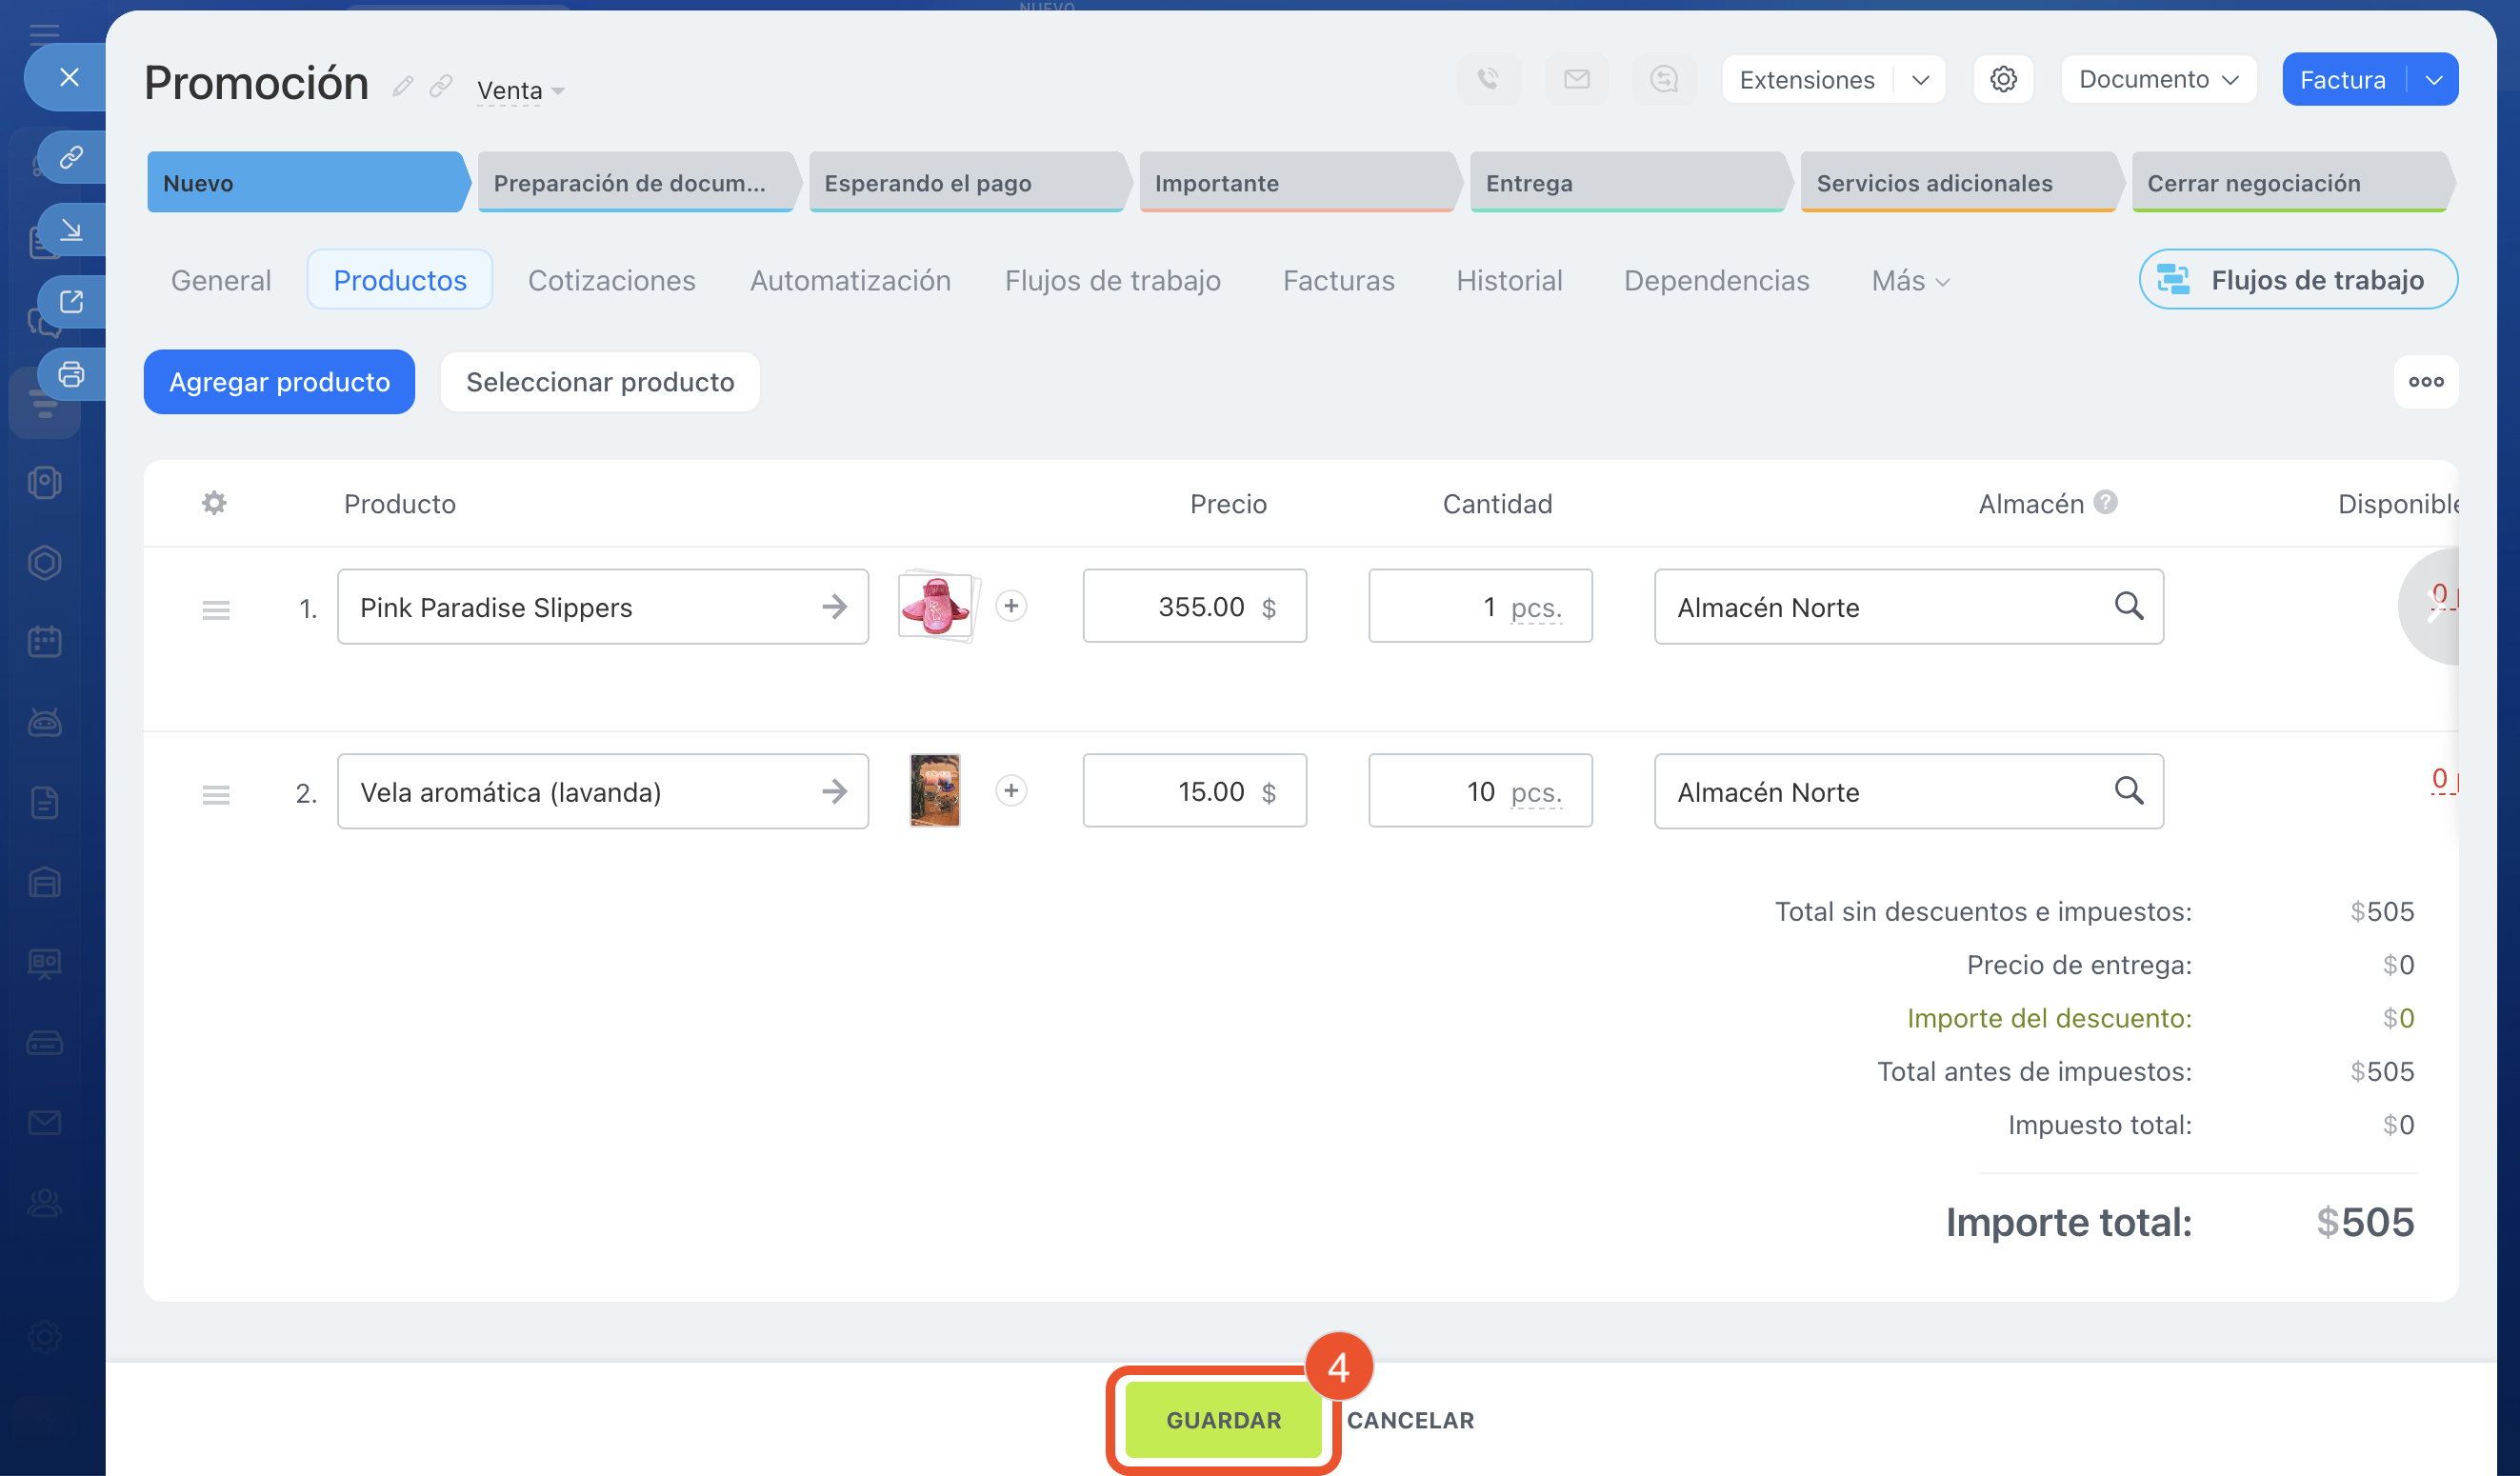Expand the Extensiones dropdown arrow
The width and height of the screenshot is (2520, 1476).
(1920, 79)
